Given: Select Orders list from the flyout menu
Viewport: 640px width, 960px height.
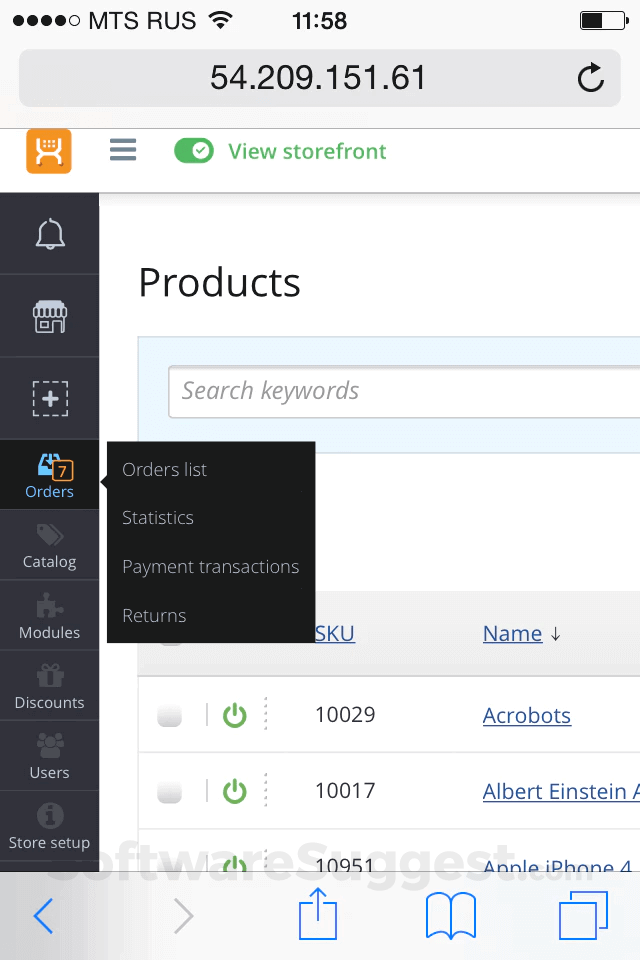Looking at the screenshot, I should pyautogui.click(x=165, y=470).
